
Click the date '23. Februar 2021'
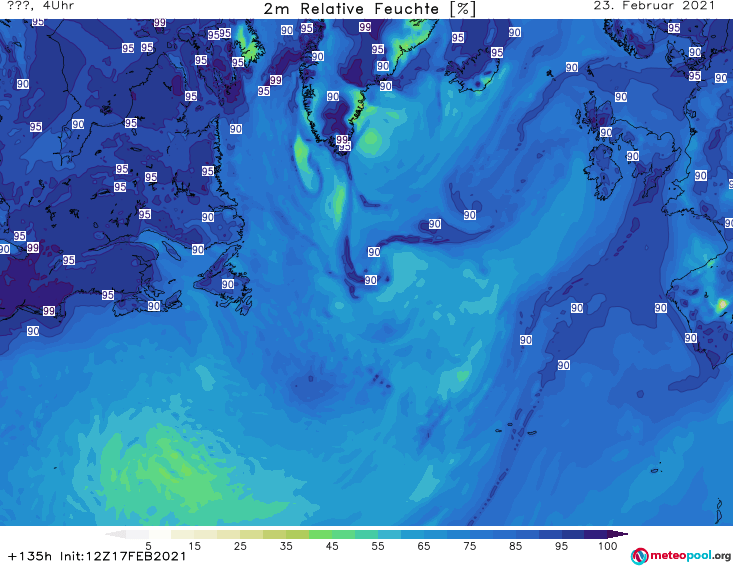[654, 6]
